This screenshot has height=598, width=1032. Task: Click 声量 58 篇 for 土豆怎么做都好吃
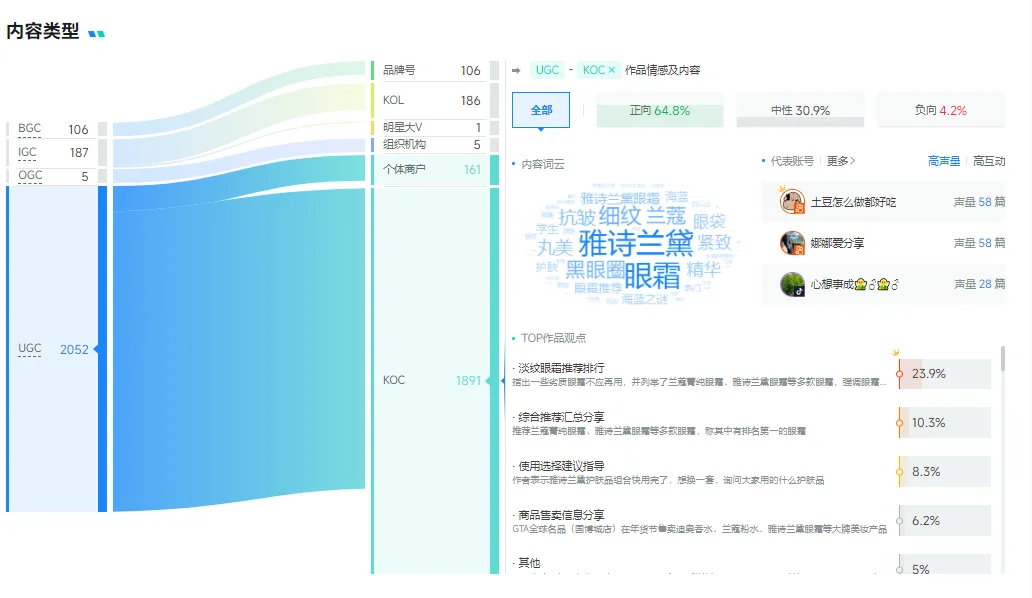(979, 202)
